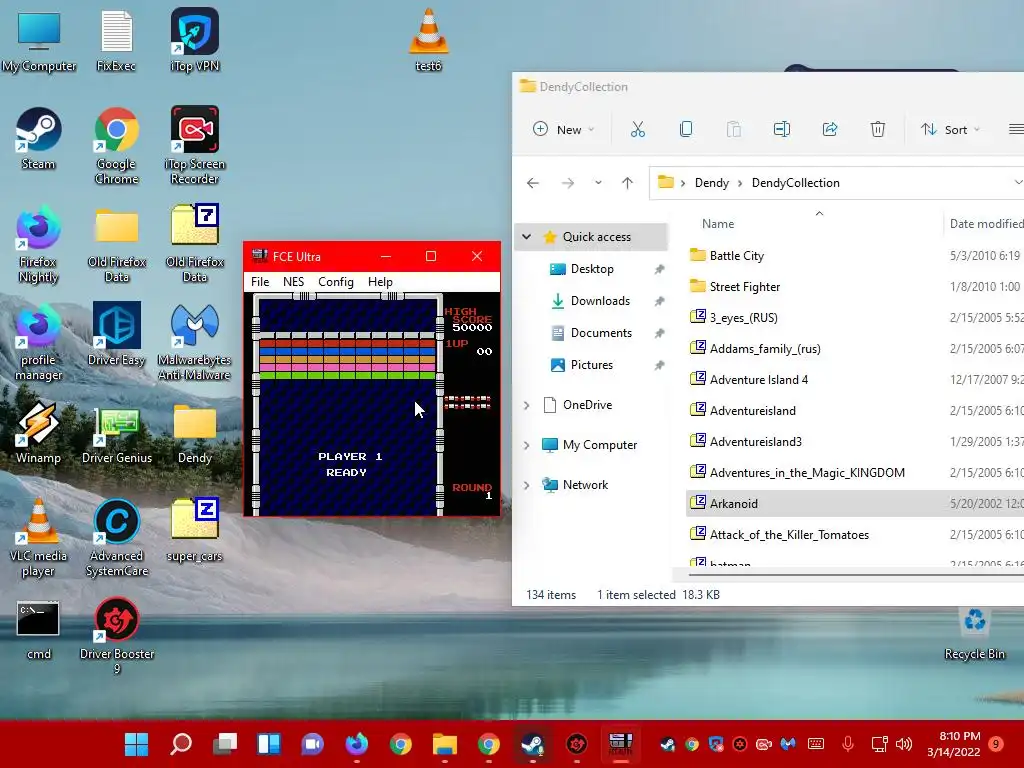
Task: Open taskbar Search magnifier
Action: click(181, 744)
